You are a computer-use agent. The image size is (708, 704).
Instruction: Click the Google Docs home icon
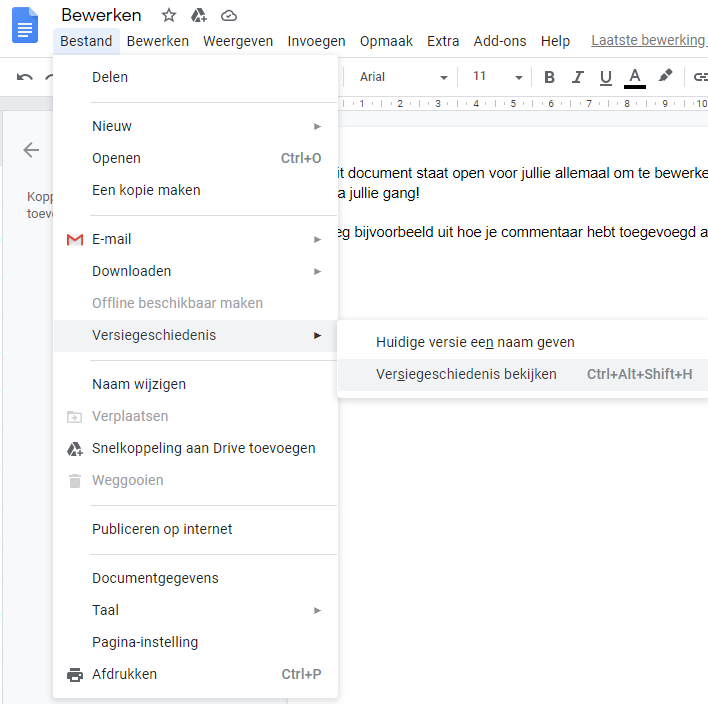pyautogui.click(x=25, y=25)
